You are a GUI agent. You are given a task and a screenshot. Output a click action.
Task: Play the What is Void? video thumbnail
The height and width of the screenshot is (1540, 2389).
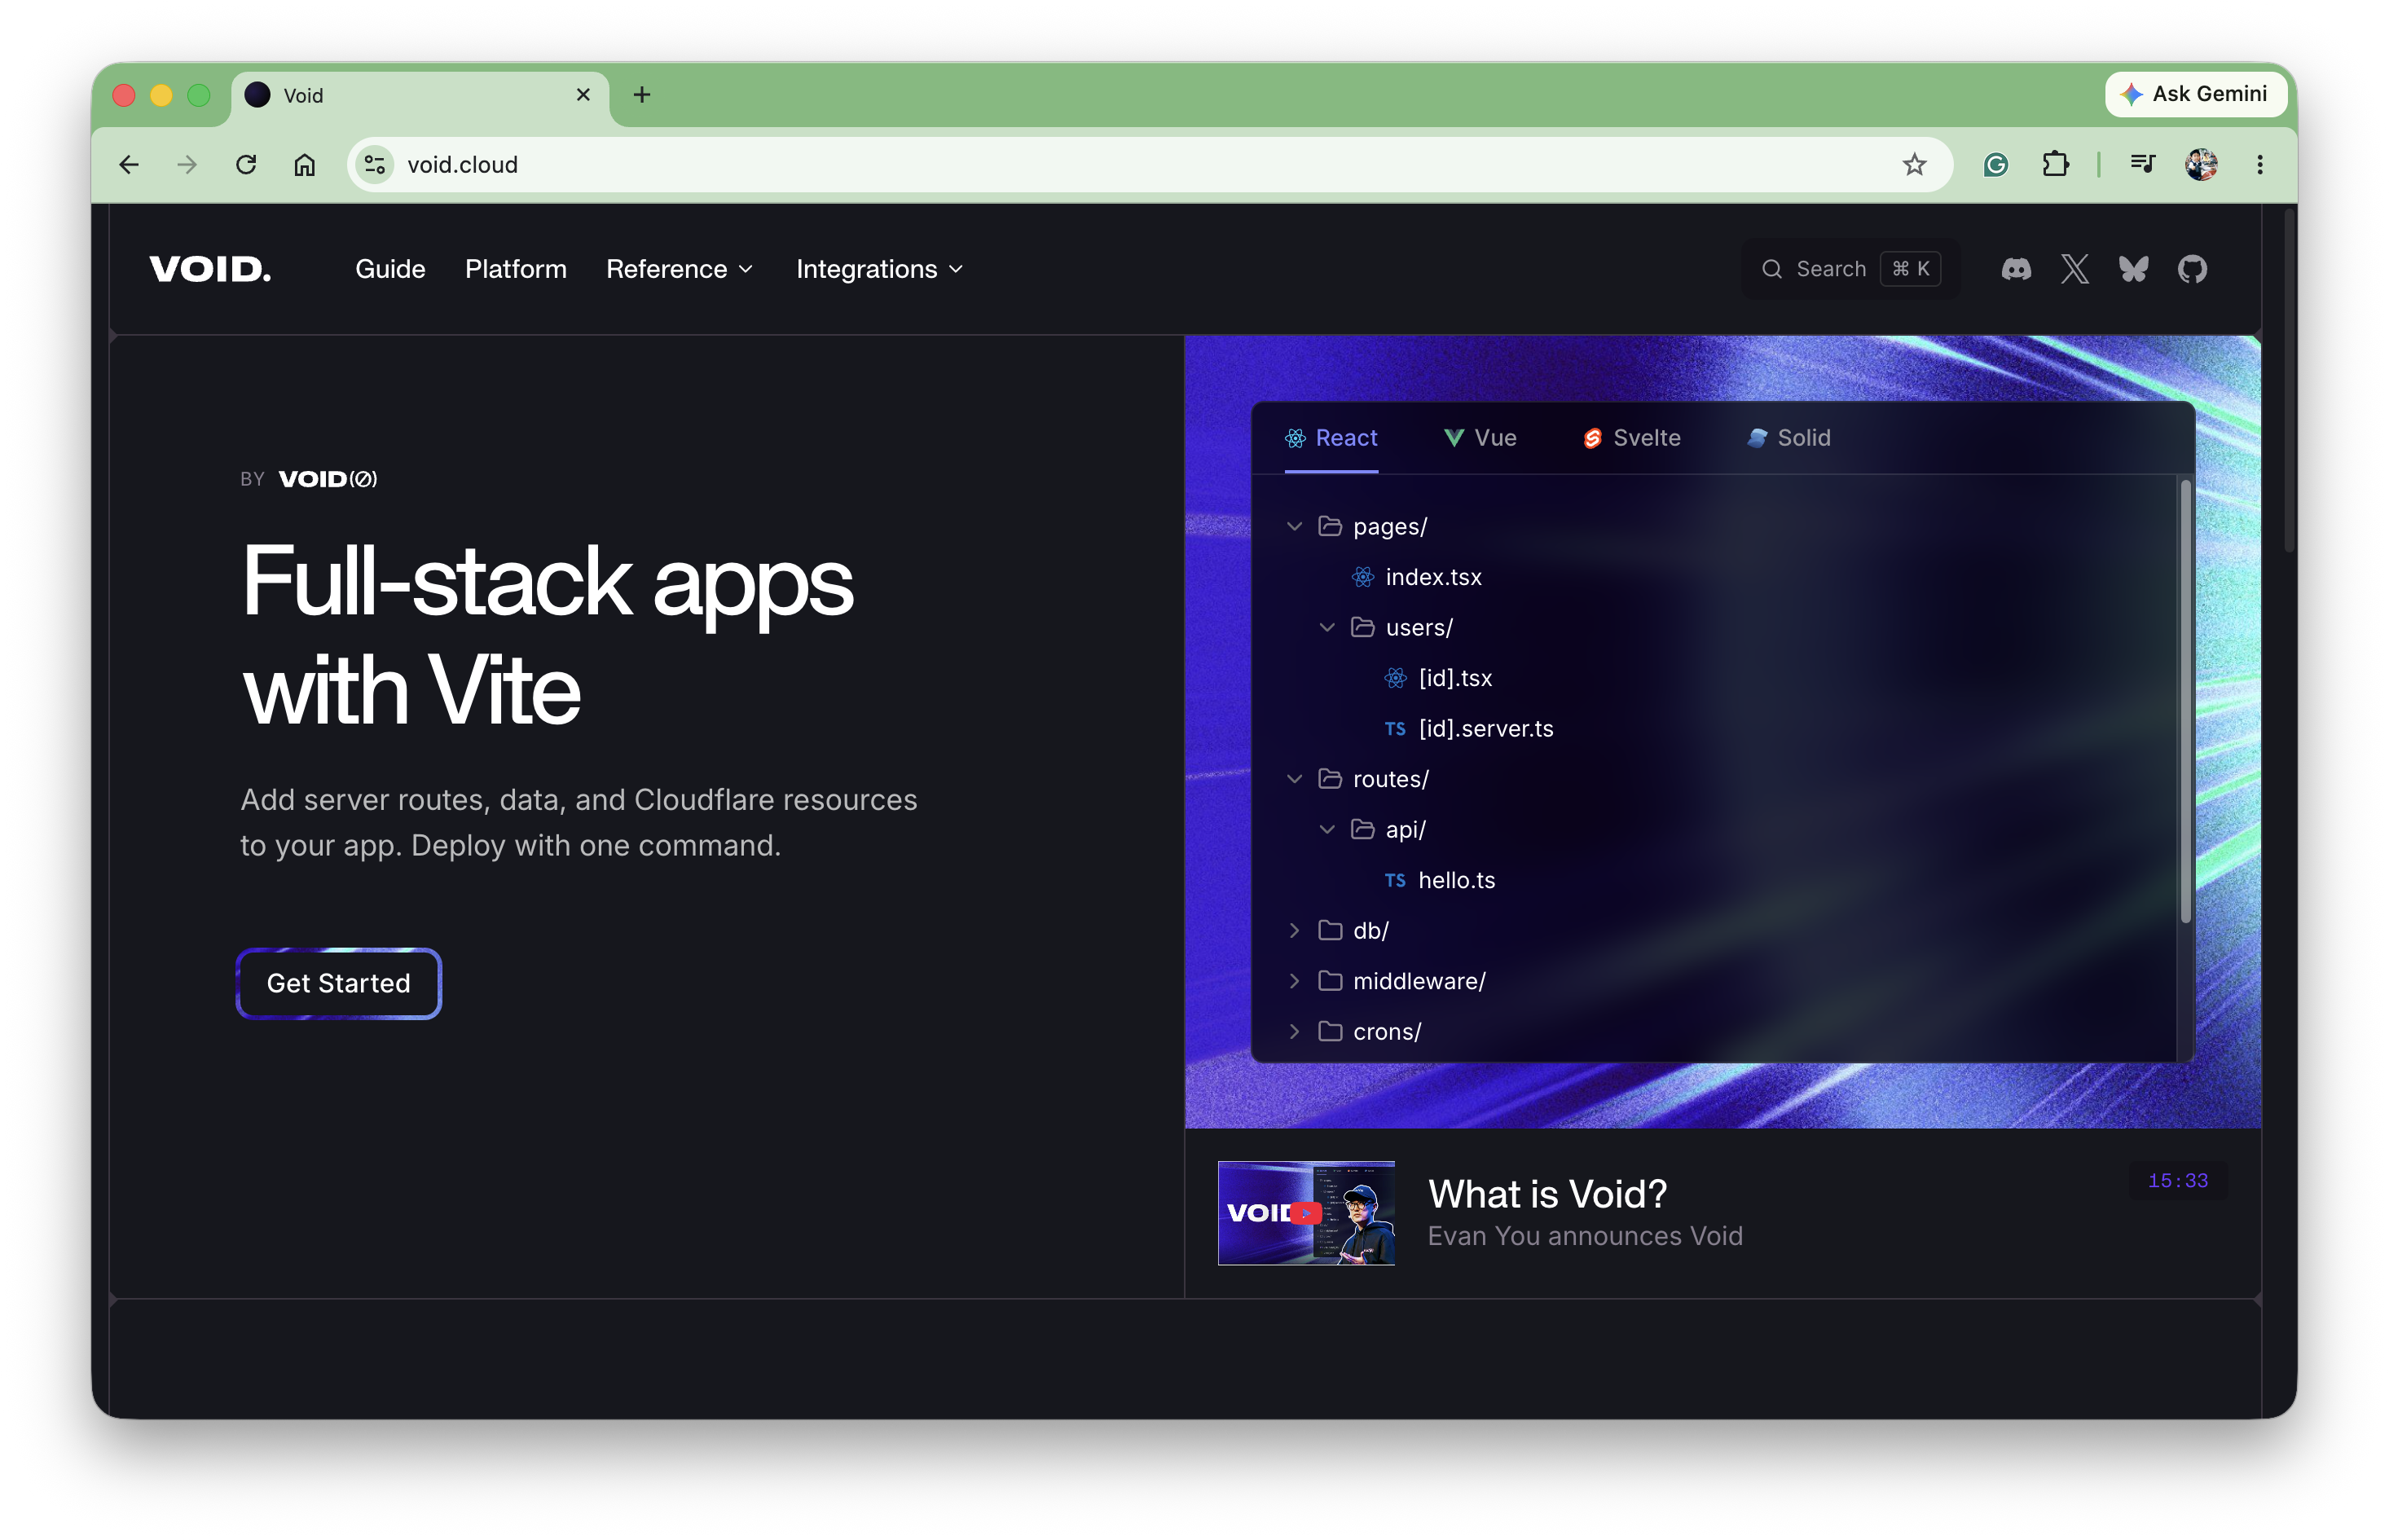1305,1213
